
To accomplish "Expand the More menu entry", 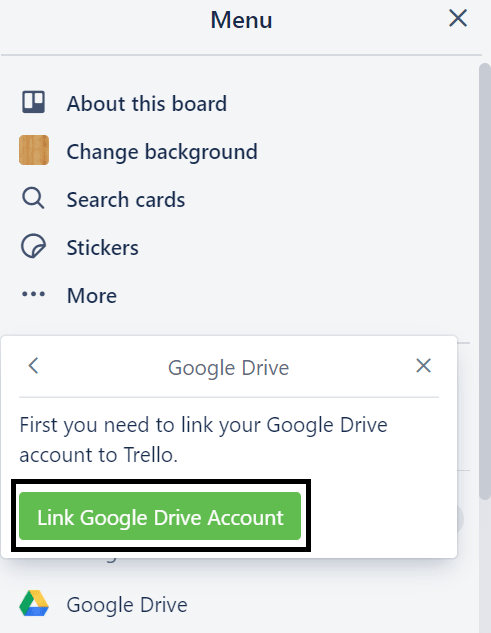I will click(x=92, y=296).
